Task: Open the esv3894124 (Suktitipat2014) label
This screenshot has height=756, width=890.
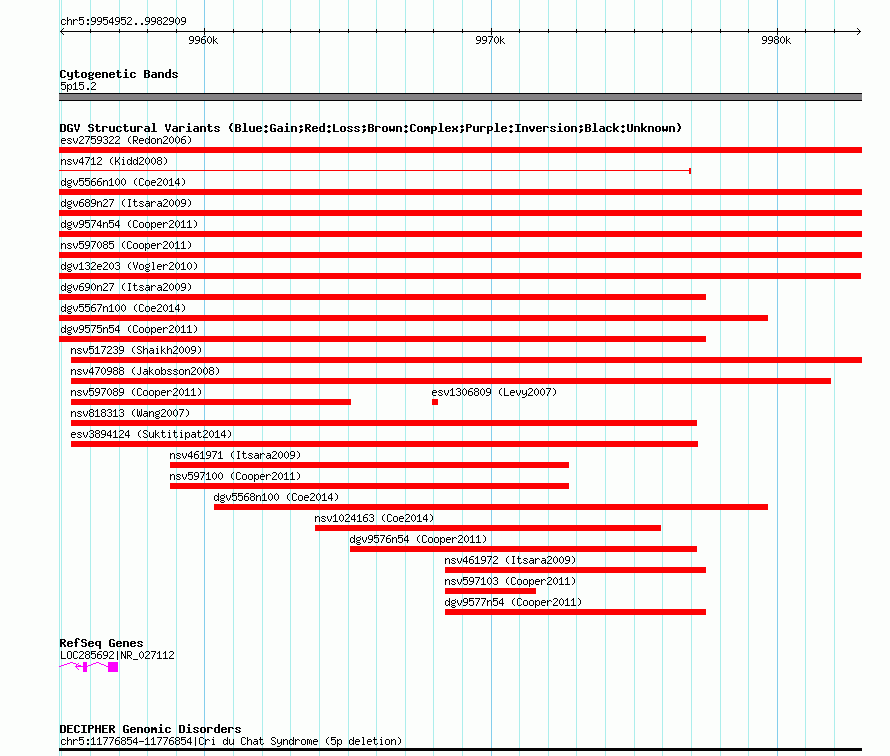Action: click(151, 434)
